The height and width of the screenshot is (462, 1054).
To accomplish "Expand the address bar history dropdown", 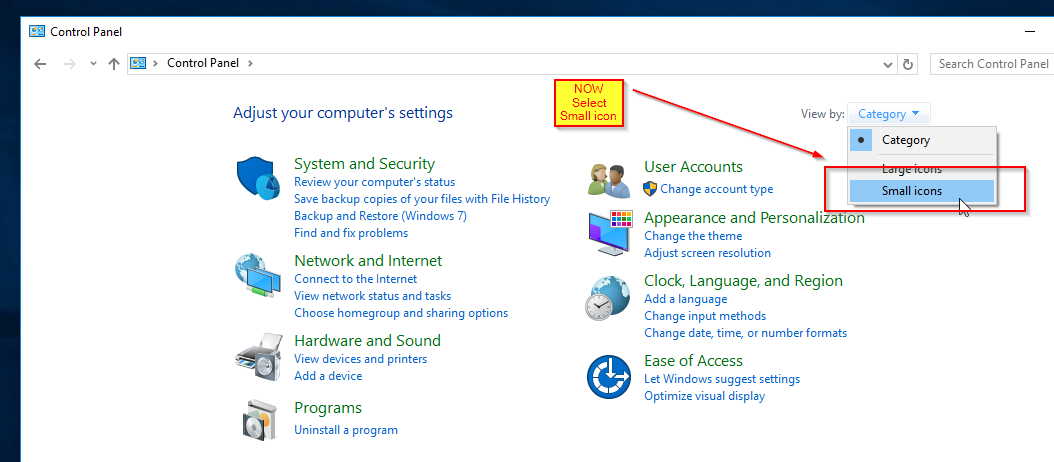I will pyautogui.click(x=888, y=64).
